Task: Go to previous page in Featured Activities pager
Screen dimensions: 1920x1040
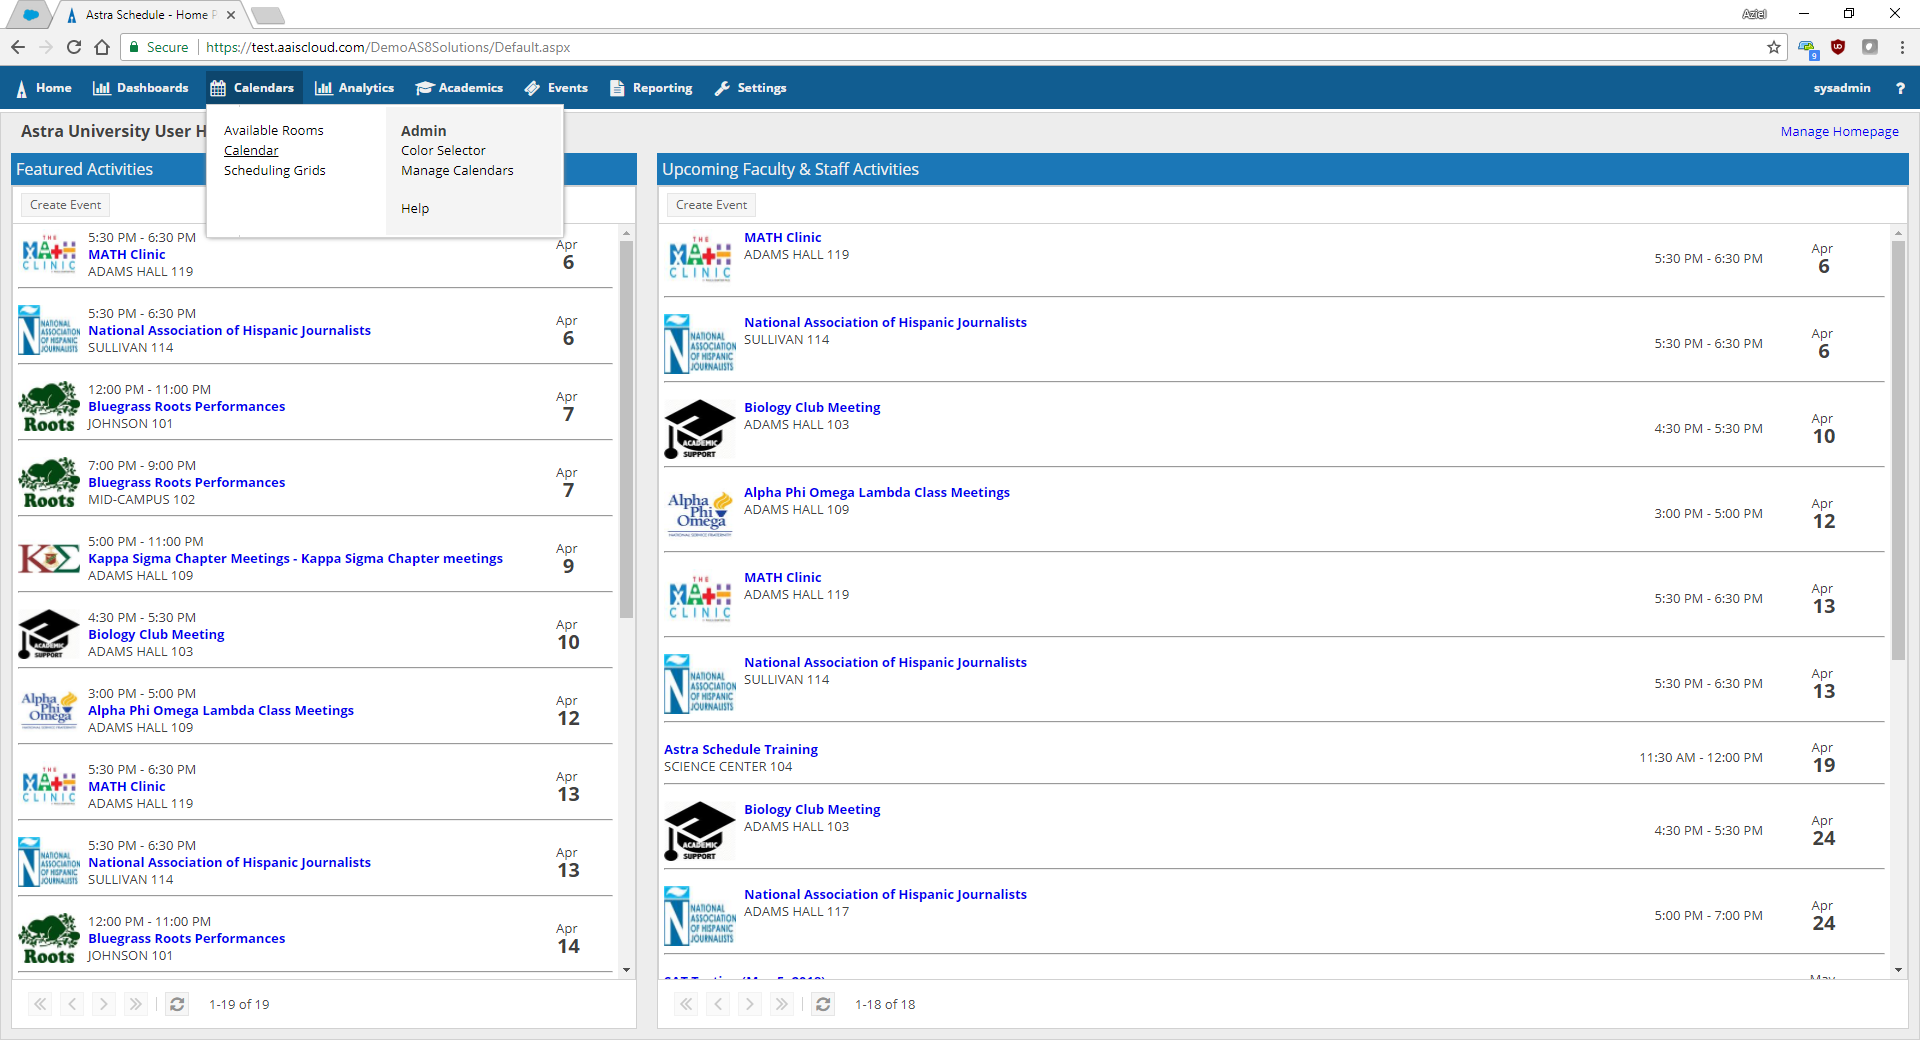Action: point(72,1004)
